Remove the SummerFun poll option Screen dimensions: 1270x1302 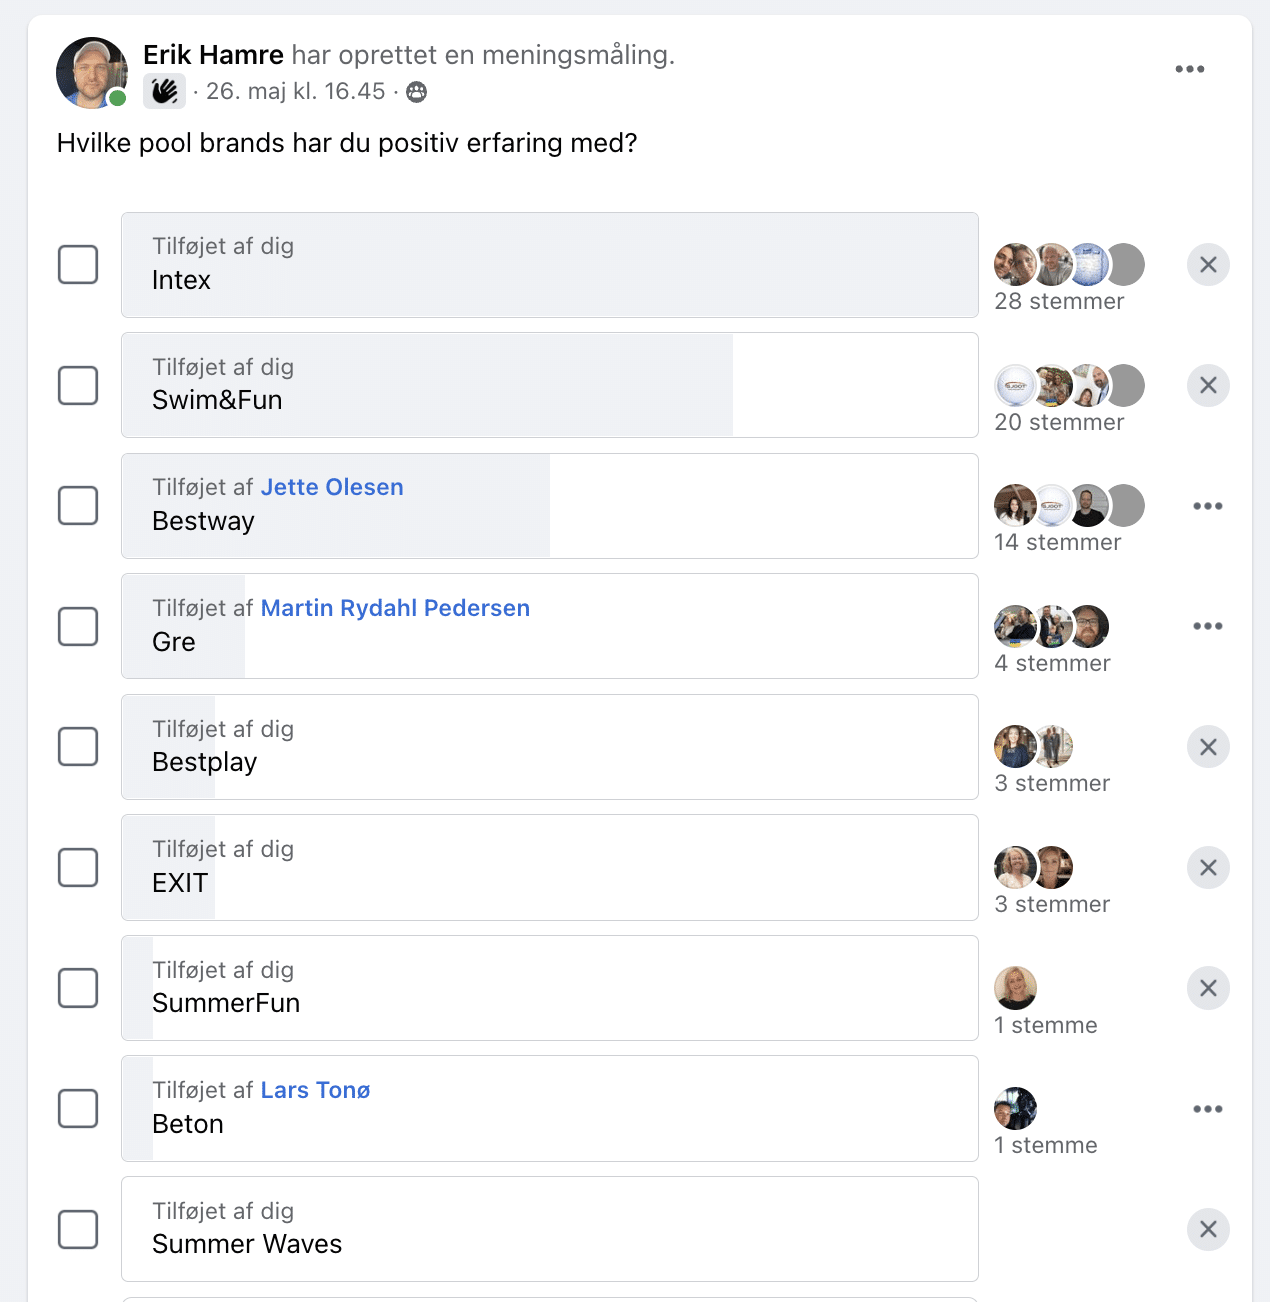(x=1208, y=988)
